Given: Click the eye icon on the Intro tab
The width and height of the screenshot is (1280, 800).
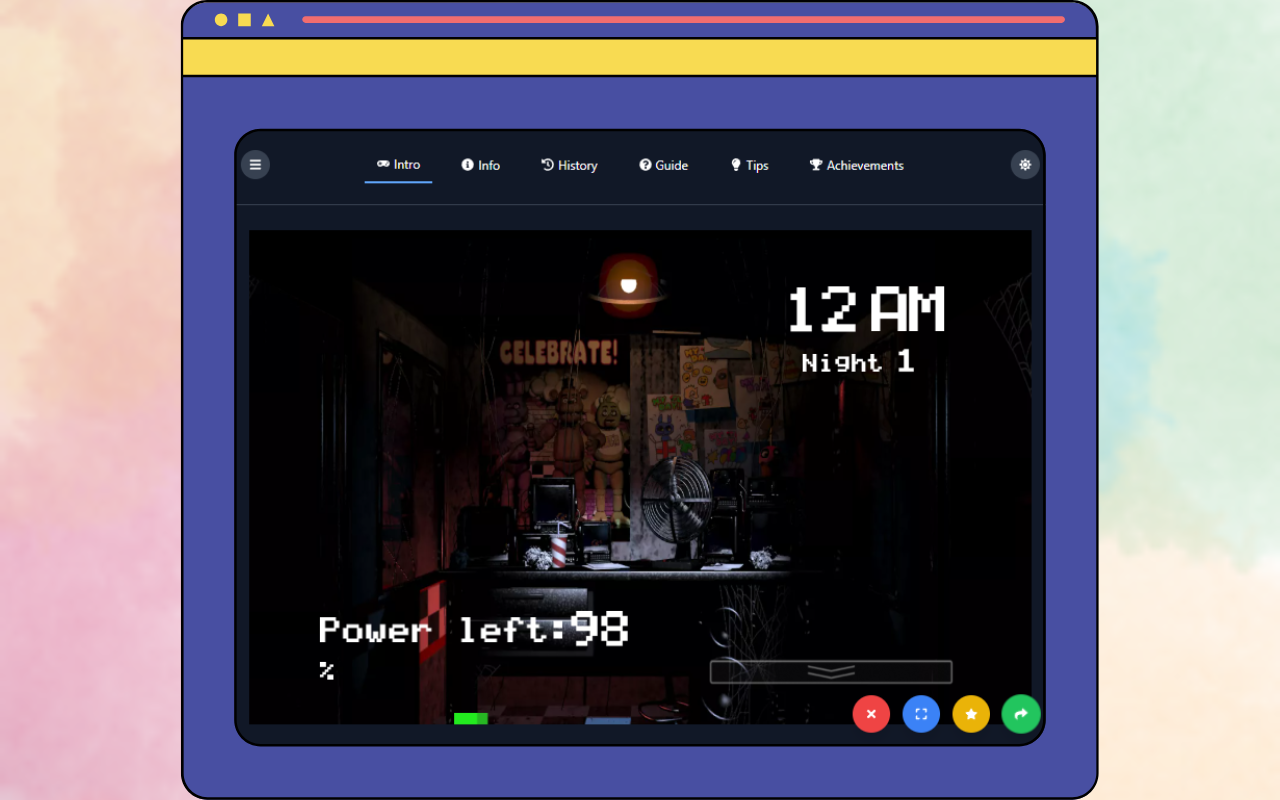Looking at the screenshot, I should click(382, 165).
